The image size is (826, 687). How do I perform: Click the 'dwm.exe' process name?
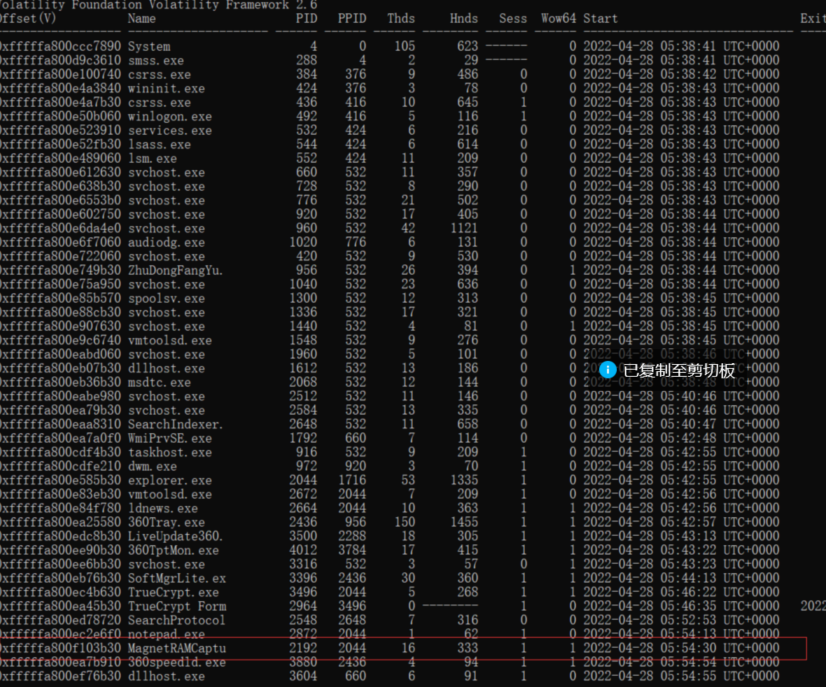(x=152, y=466)
